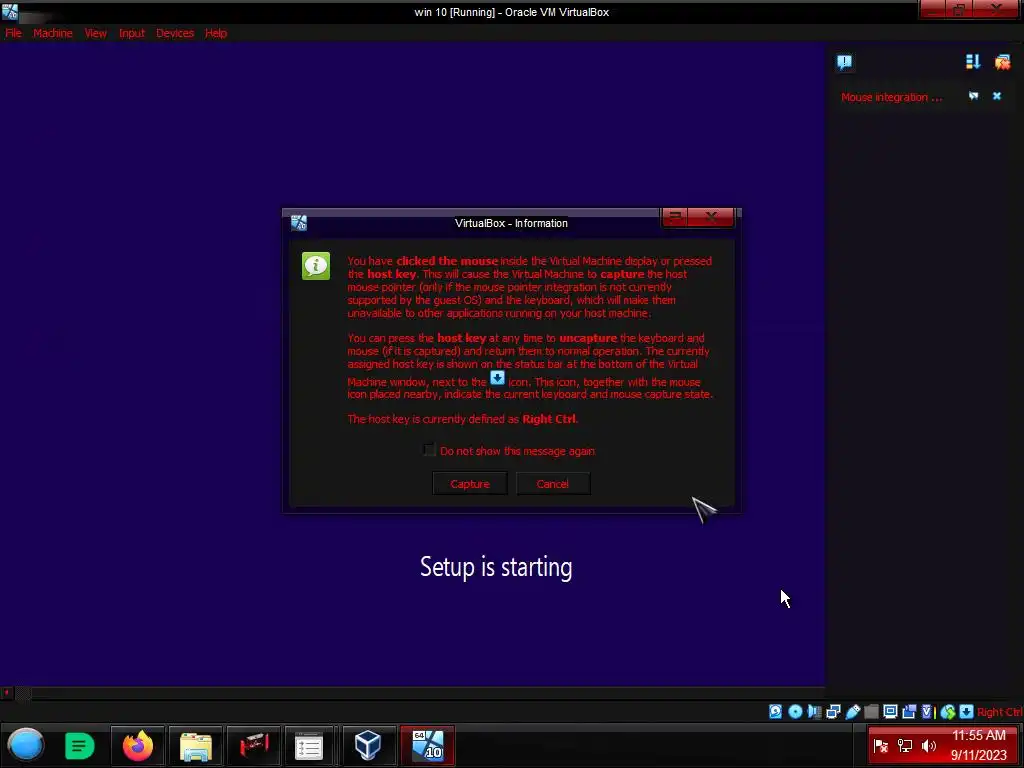Open the checklist window taskbar icon
The image size is (1024, 768).
click(309, 746)
